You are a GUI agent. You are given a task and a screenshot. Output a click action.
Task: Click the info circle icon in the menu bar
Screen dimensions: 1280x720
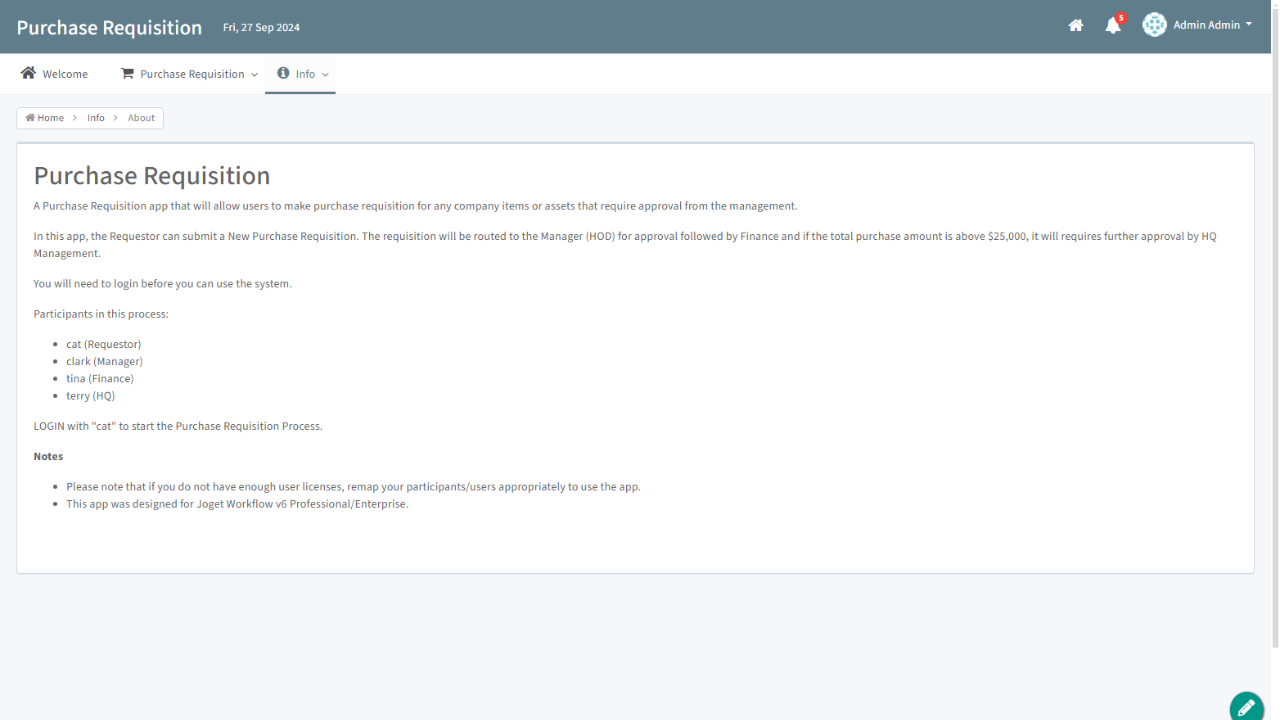pyautogui.click(x=283, y=73)
